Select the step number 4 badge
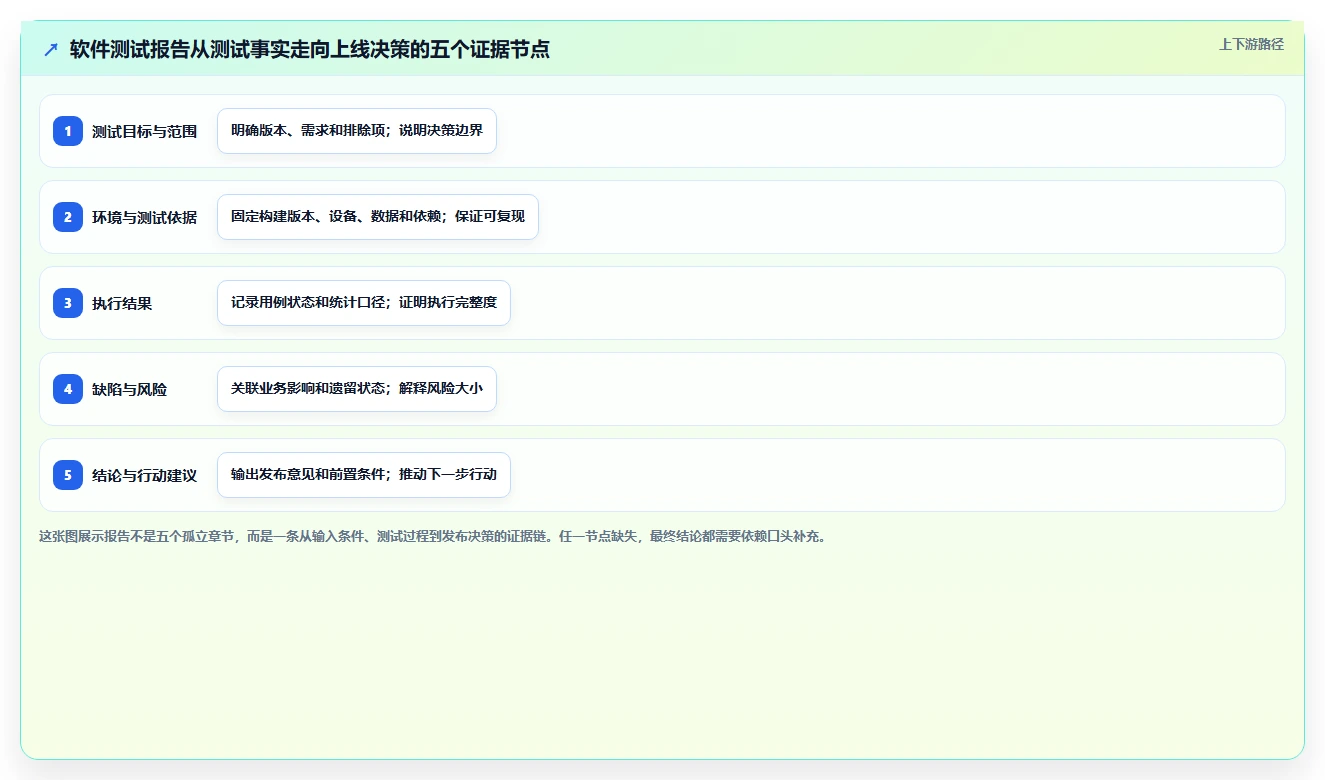 pyautogui.click(x=68, y=389)
